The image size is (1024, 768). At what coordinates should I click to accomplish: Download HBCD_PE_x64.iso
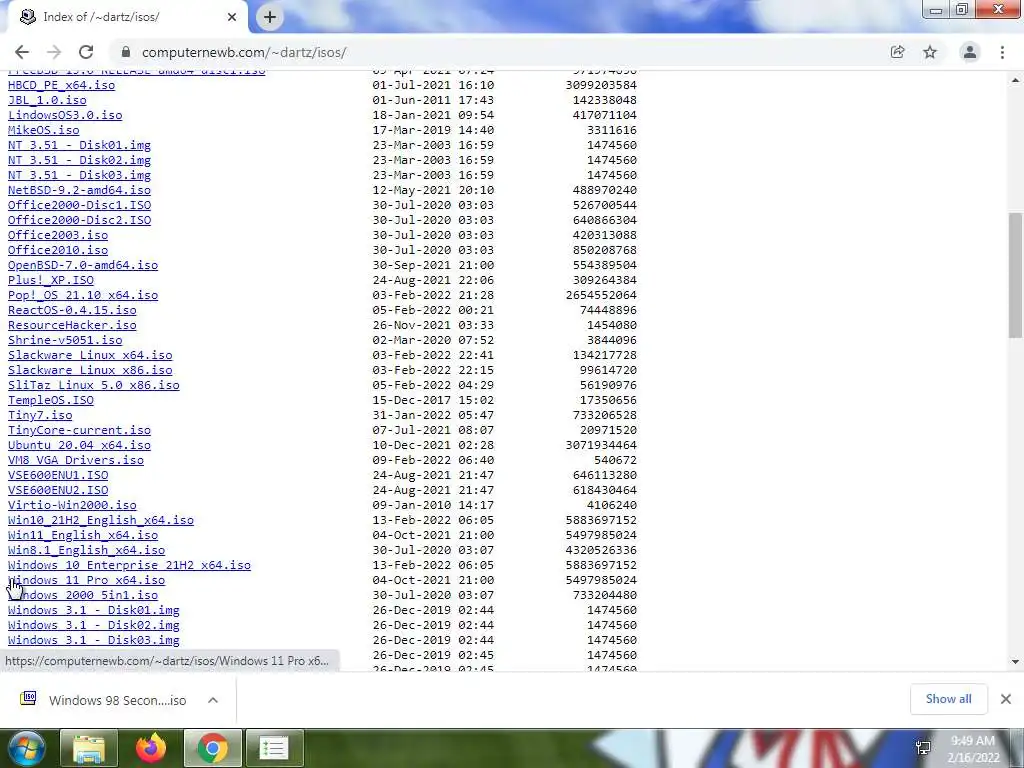click(x=61, y=85)
